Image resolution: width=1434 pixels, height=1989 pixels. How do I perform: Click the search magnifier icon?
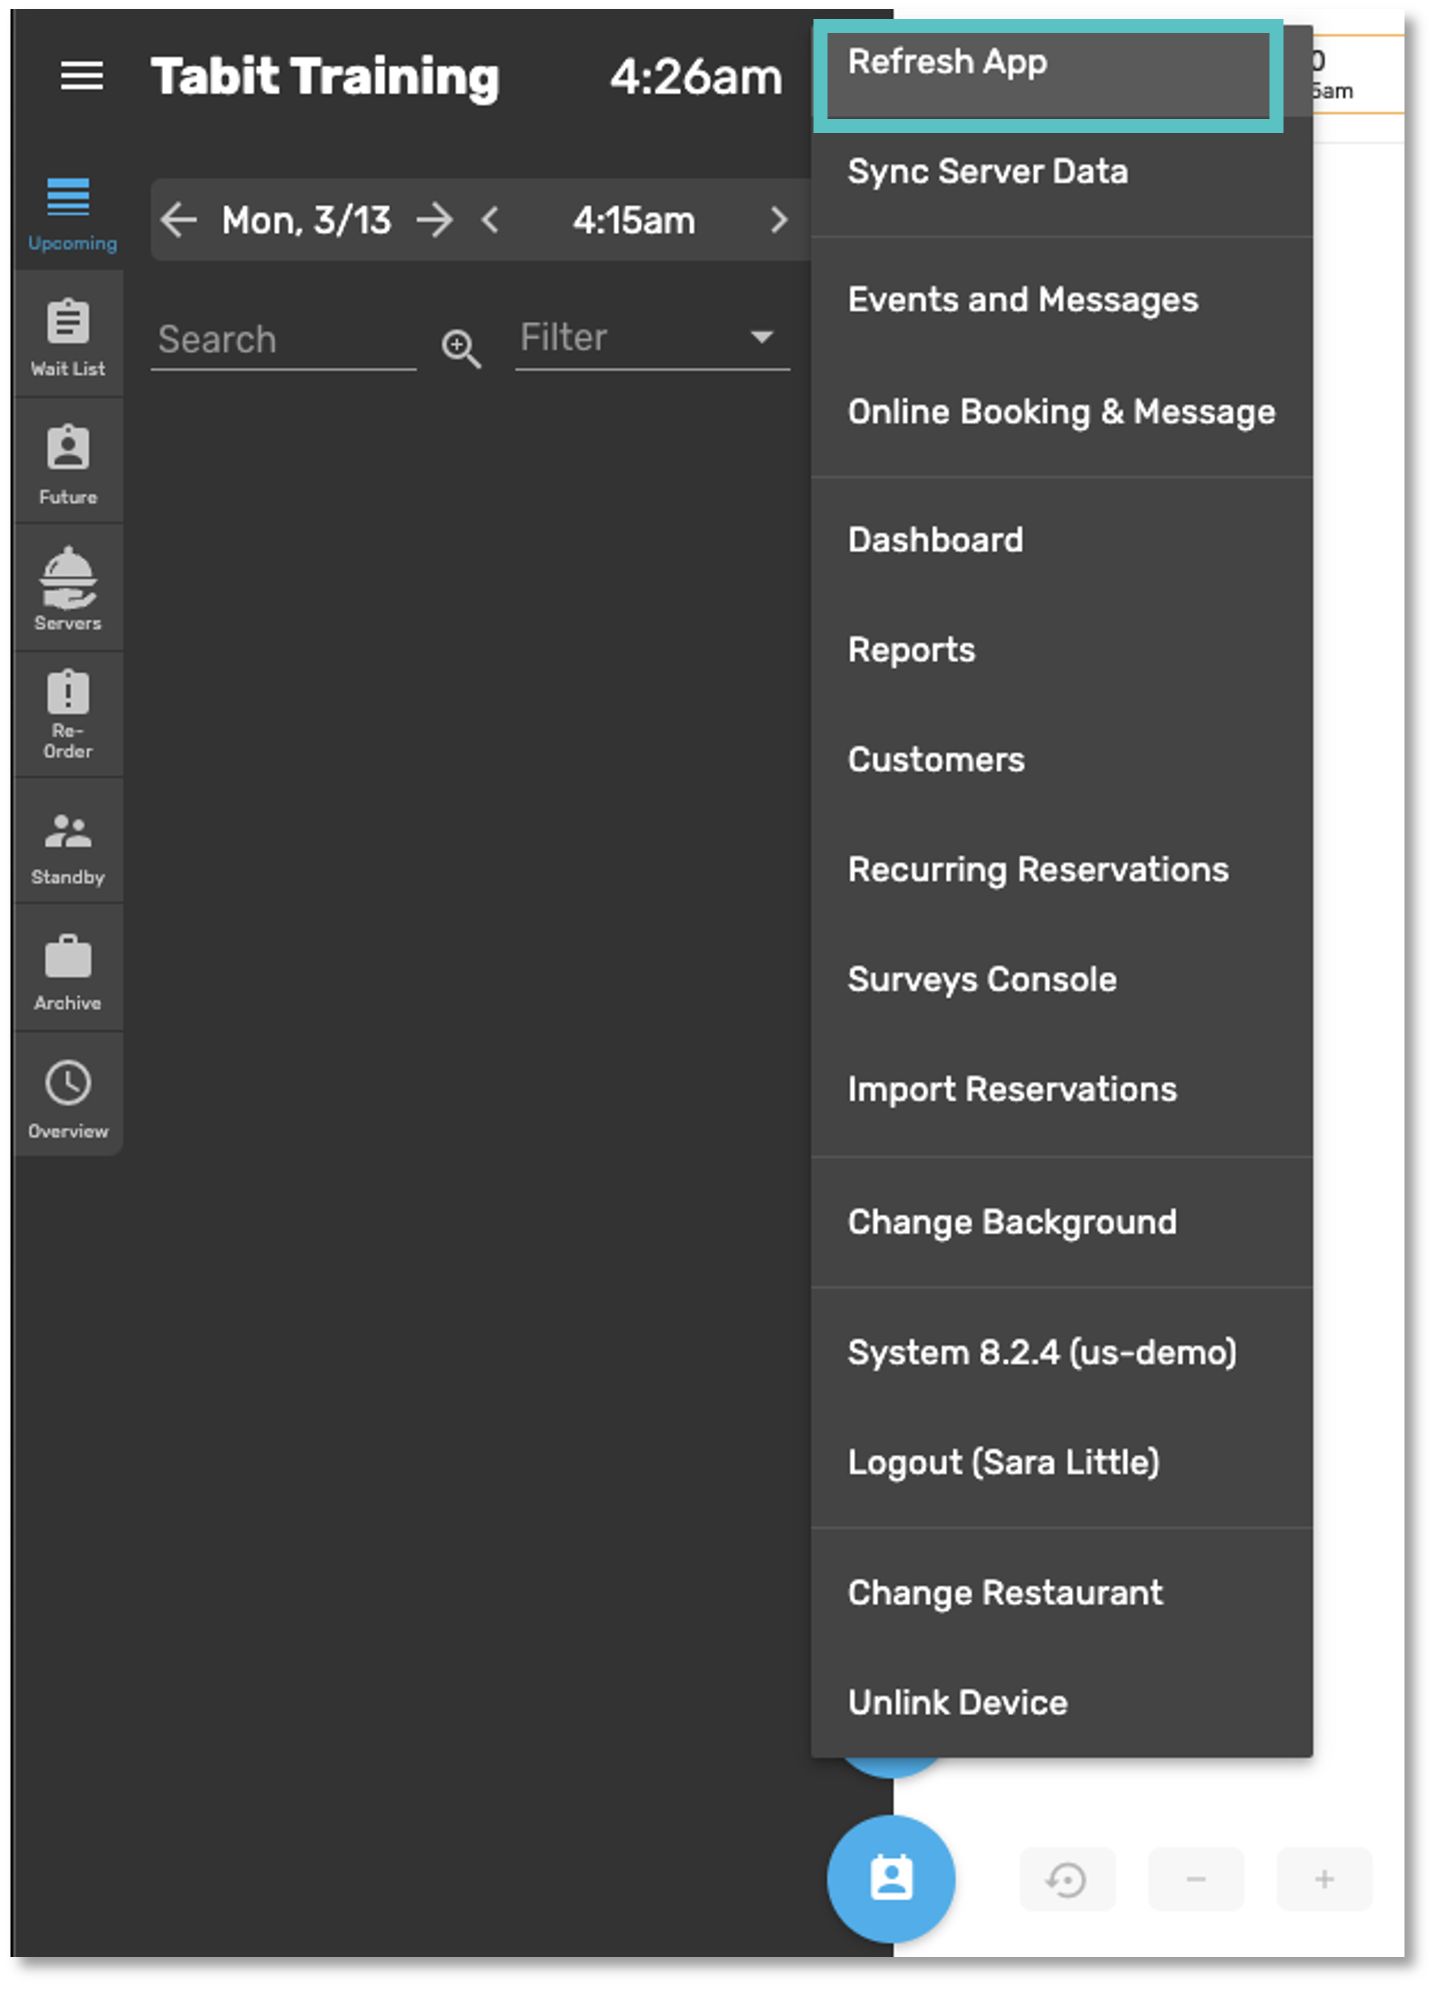click(x=461, y=348)
